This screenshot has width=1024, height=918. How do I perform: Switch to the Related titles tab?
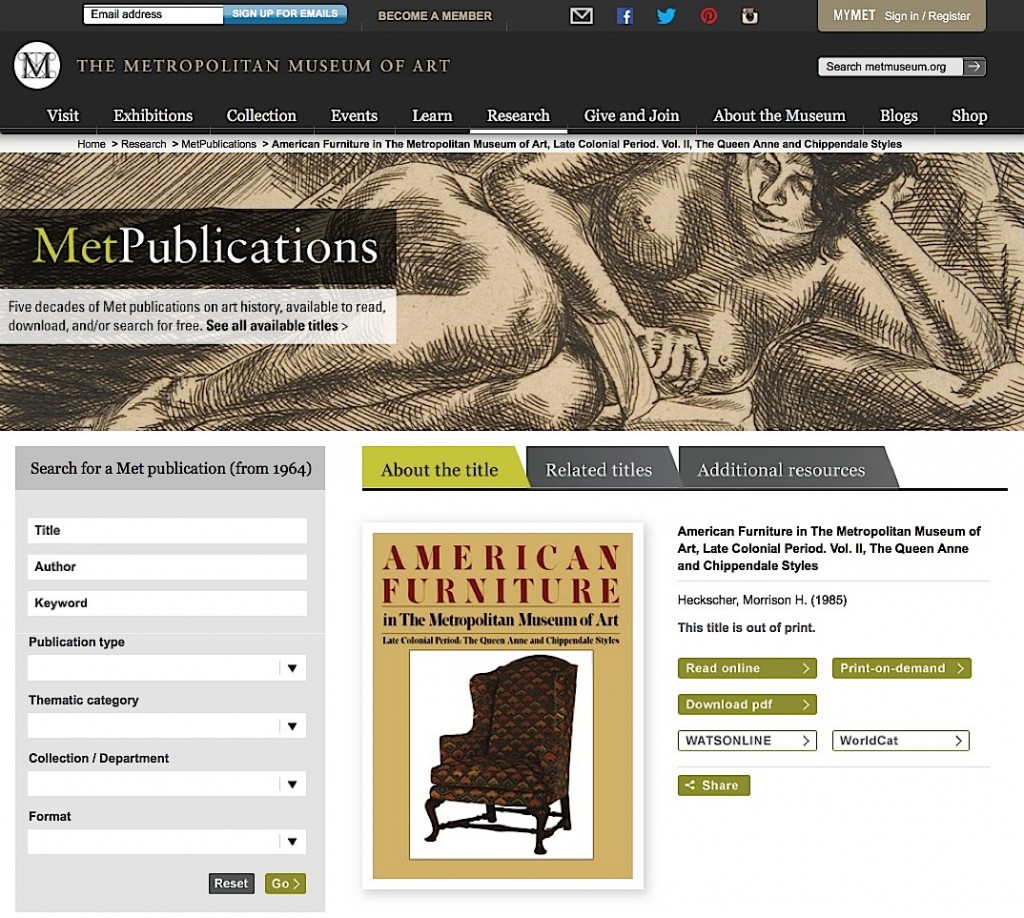pos(598,469)
